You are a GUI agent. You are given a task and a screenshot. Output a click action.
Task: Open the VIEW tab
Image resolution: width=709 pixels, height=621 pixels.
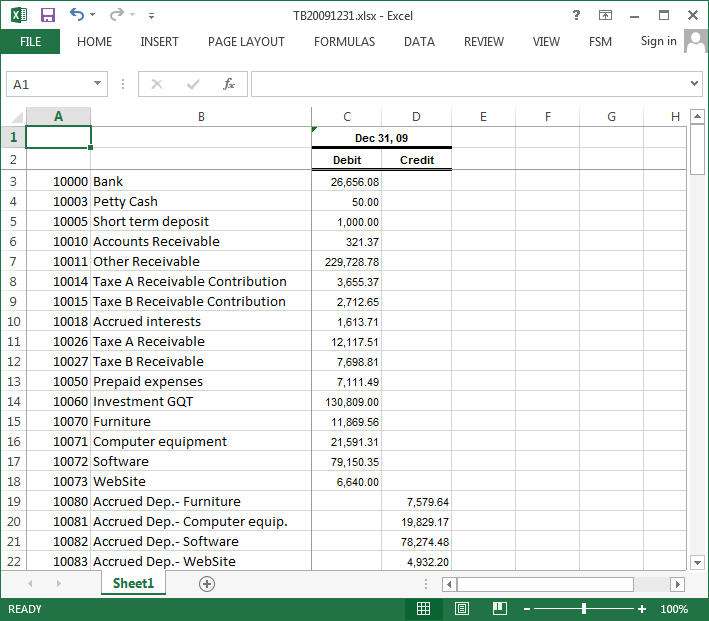(546, 42)
